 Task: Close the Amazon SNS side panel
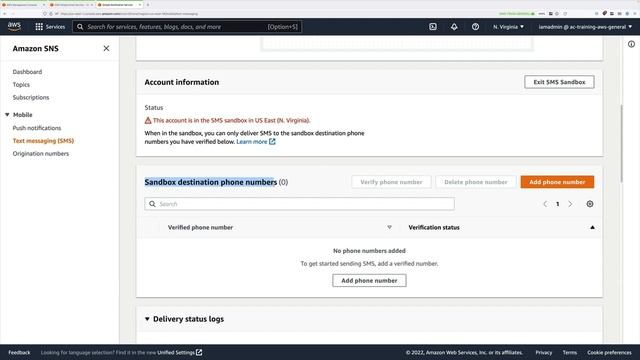coord(106,48)
